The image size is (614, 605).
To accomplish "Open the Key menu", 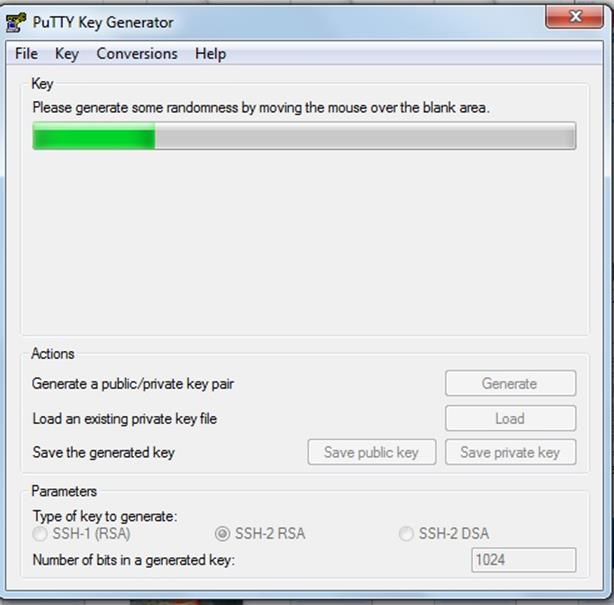I will click(x=67, y=54).
